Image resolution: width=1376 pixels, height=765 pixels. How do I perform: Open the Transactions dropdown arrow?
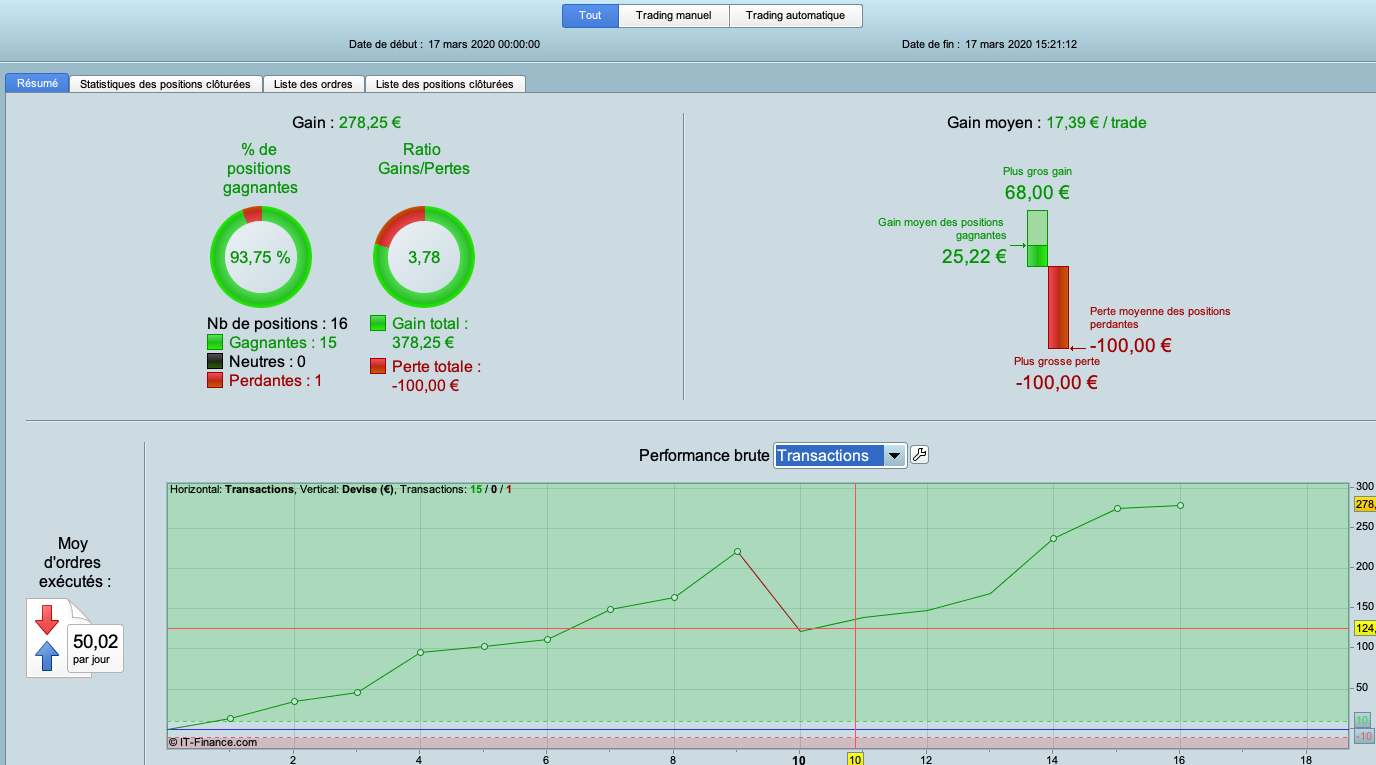point(895,456)
